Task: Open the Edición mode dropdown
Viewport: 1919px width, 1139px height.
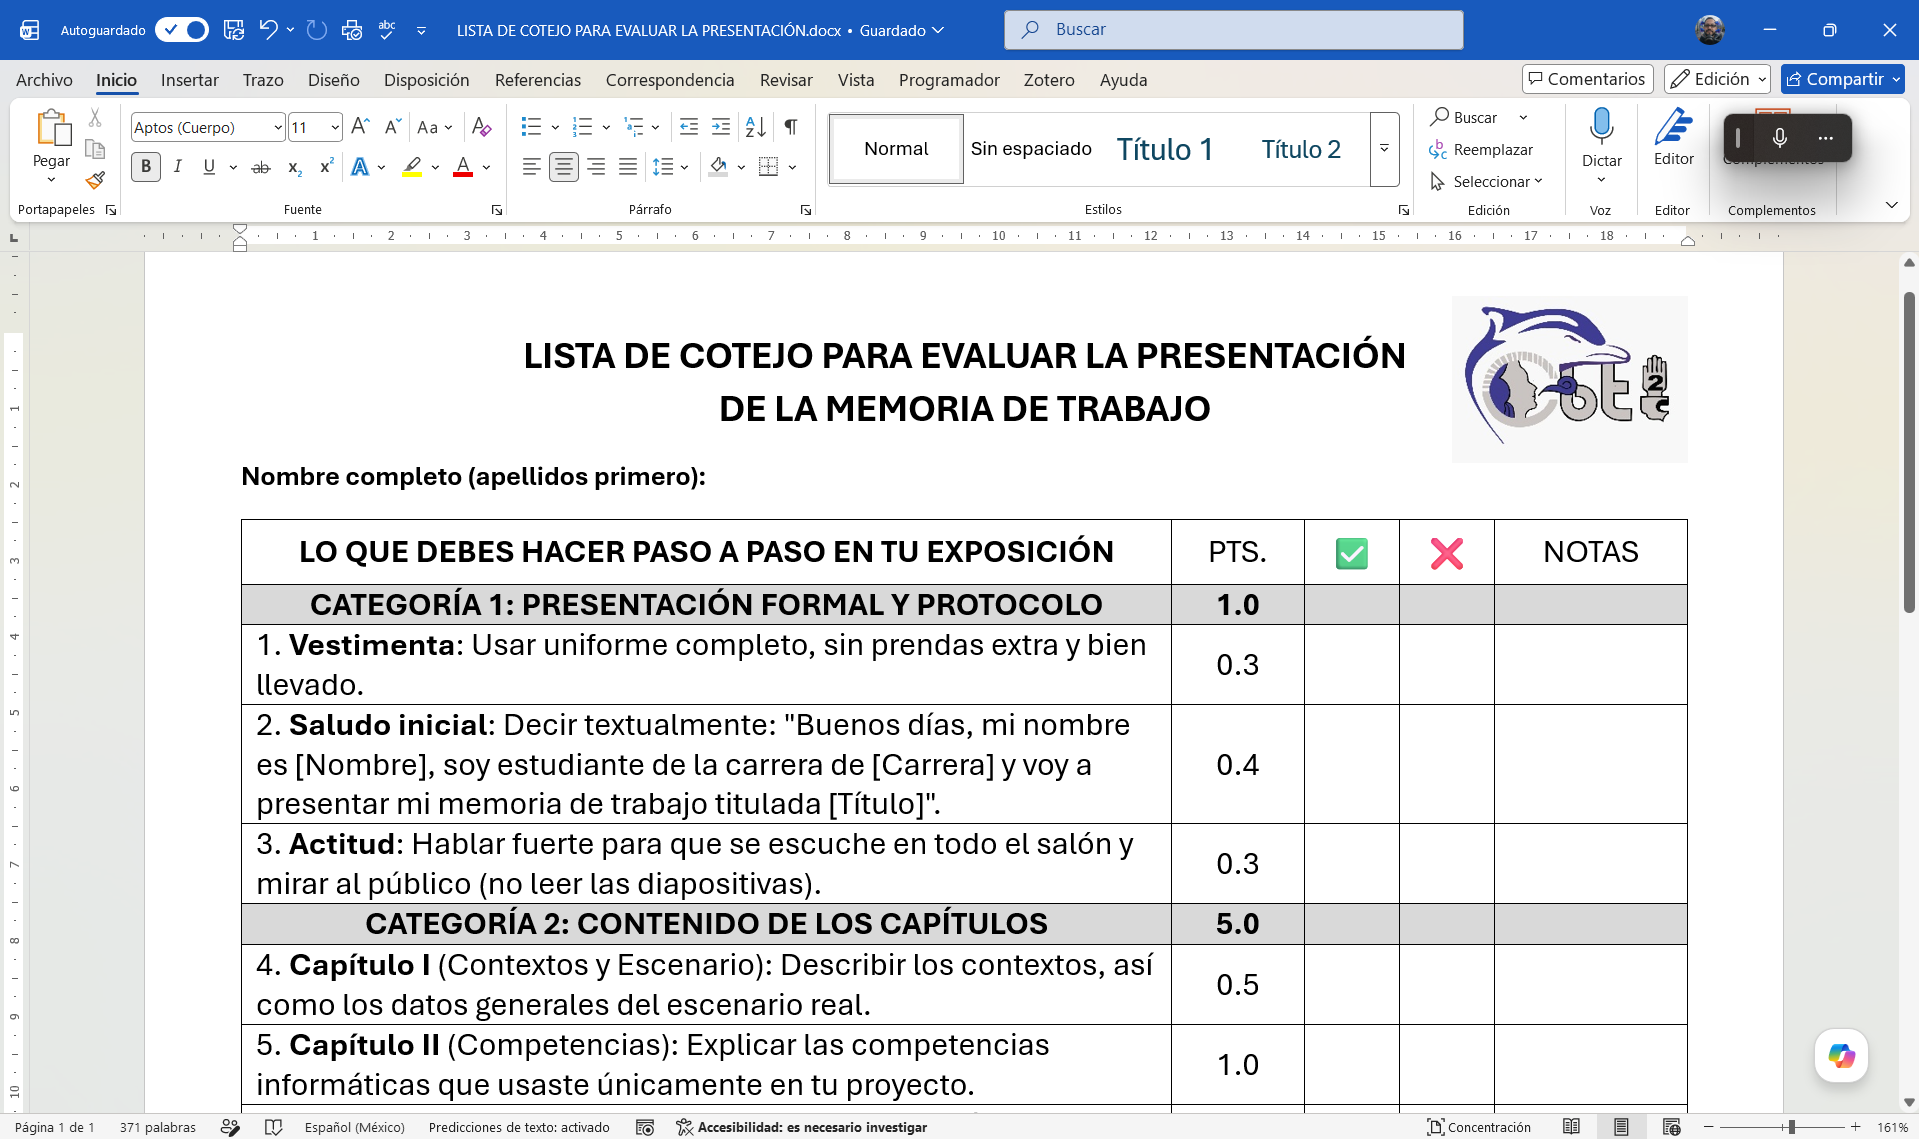Action: (x=1717, y=79)
